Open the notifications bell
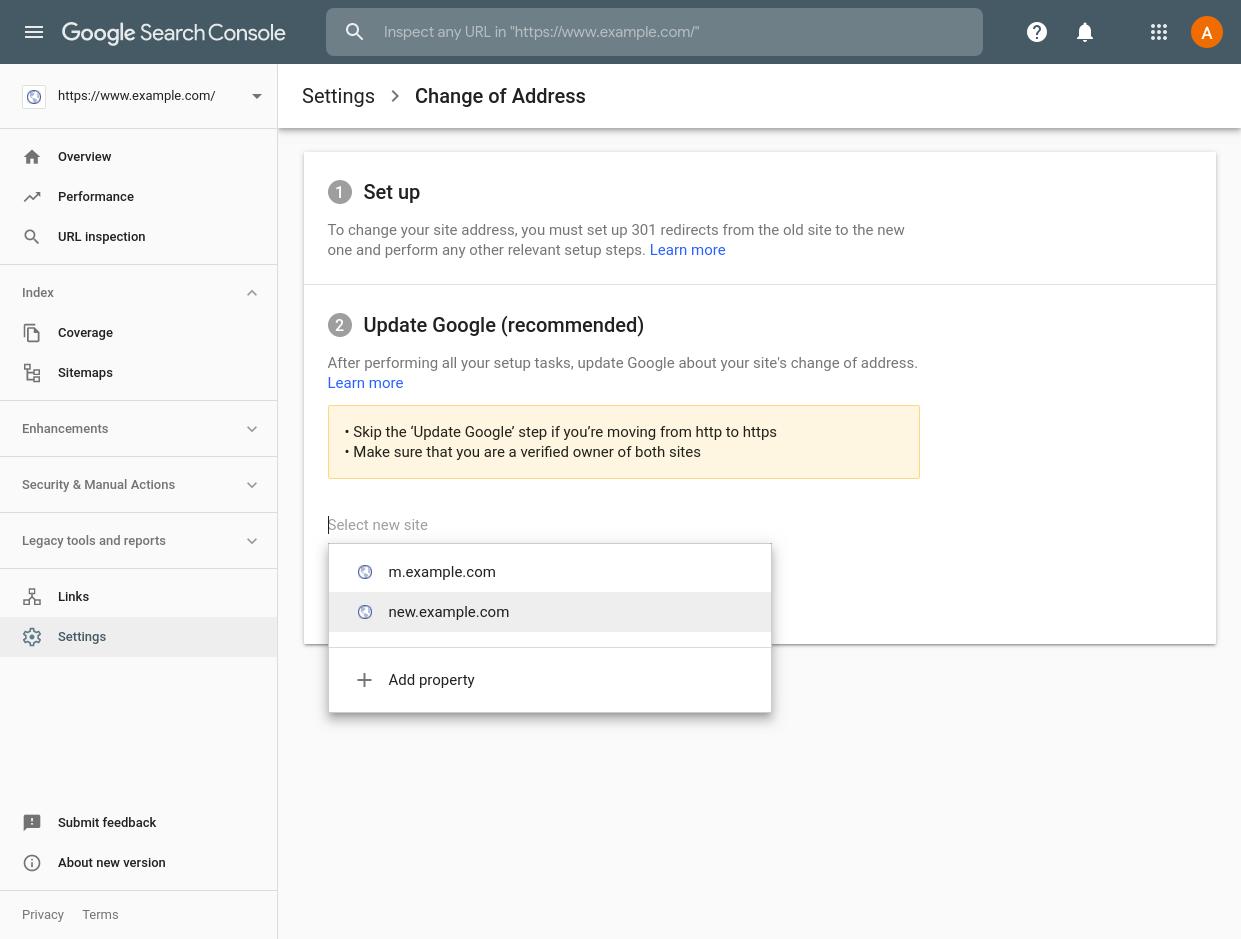 1085,31
